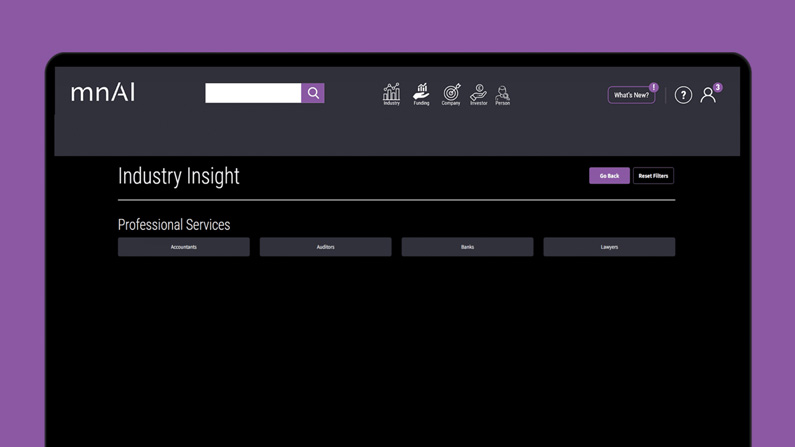Focus the white search input field
This screenshot has width=795, height=447.
click(x=253, y=93)
